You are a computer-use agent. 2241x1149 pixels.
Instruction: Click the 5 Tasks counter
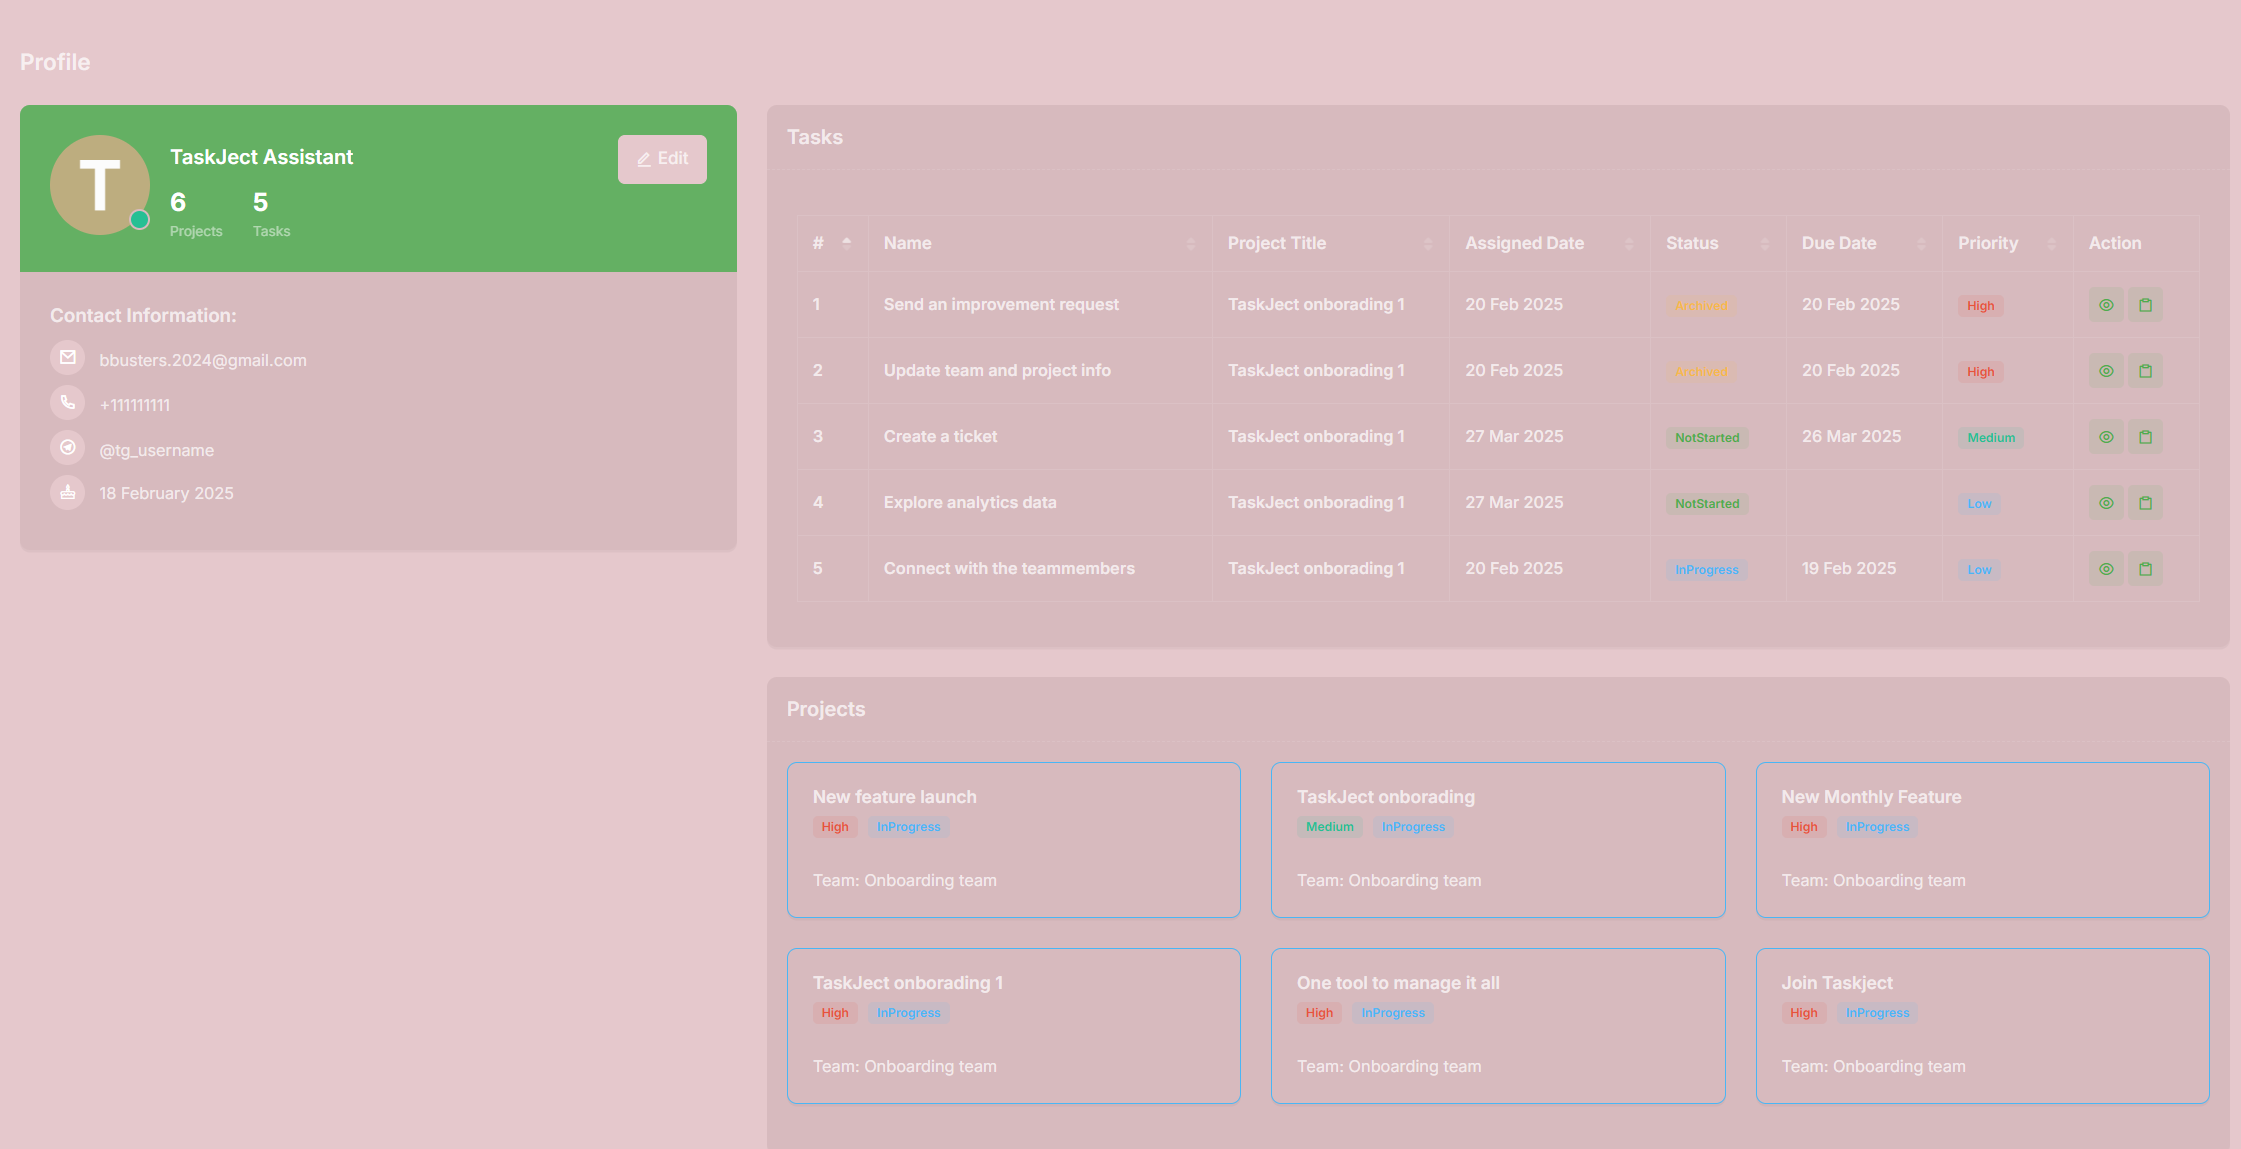coord(271,215)
